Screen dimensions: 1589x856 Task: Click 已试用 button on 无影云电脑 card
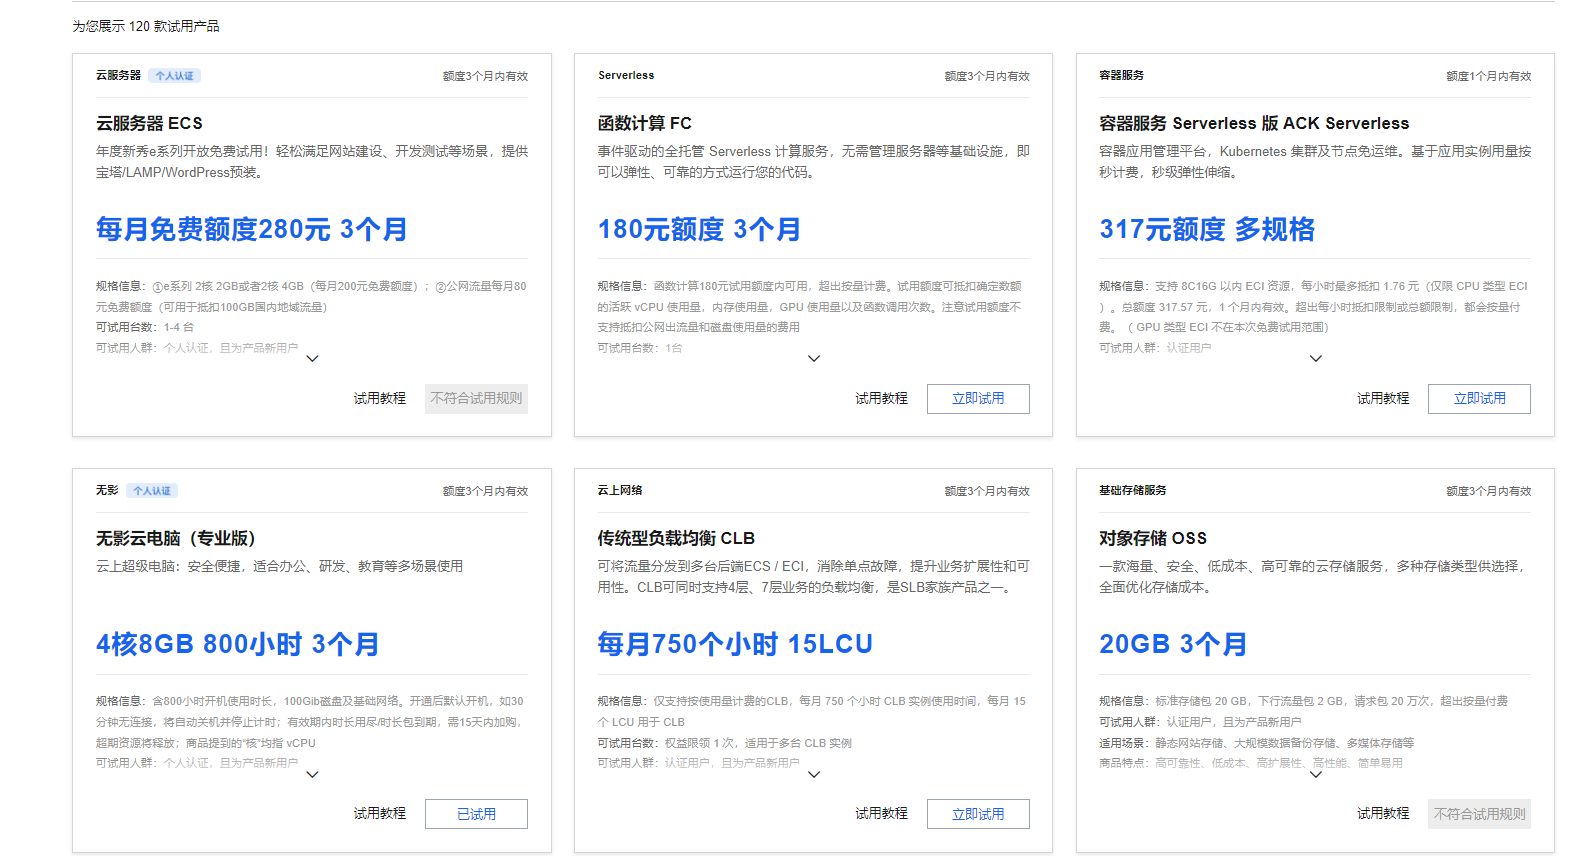click(x=476, y=814)
